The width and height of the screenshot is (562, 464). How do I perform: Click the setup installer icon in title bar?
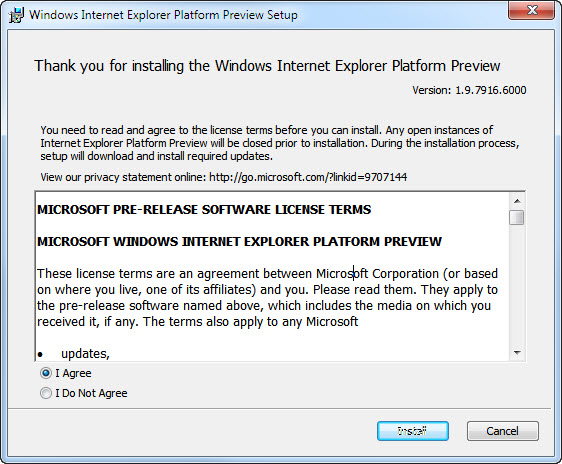16,15
